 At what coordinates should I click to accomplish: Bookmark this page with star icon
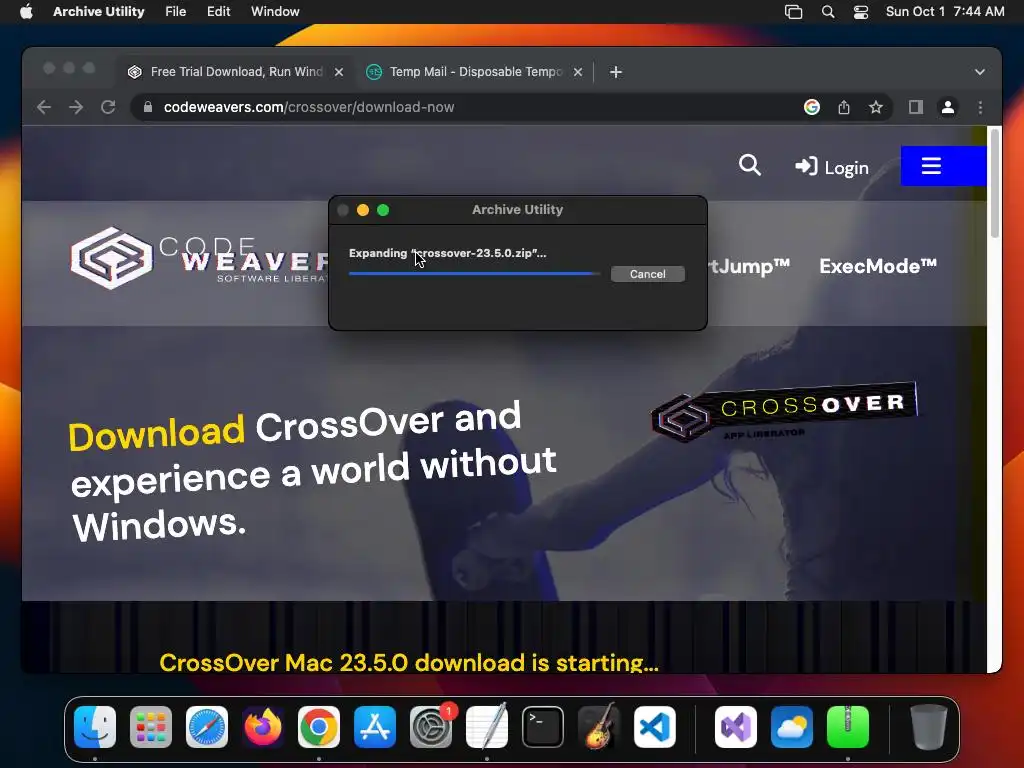[876, 107]
